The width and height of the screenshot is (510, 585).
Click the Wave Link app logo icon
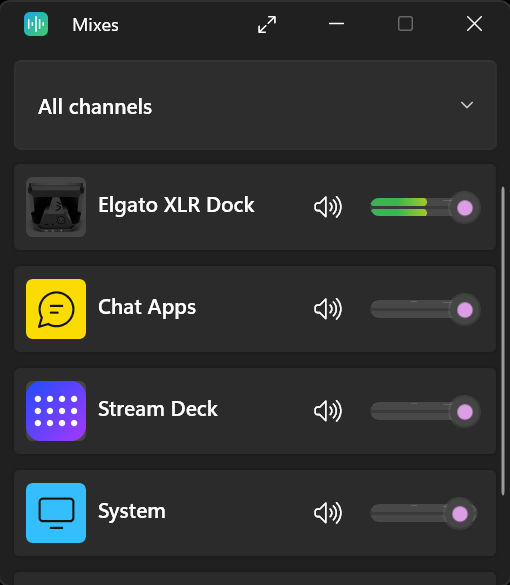[36, 24]
